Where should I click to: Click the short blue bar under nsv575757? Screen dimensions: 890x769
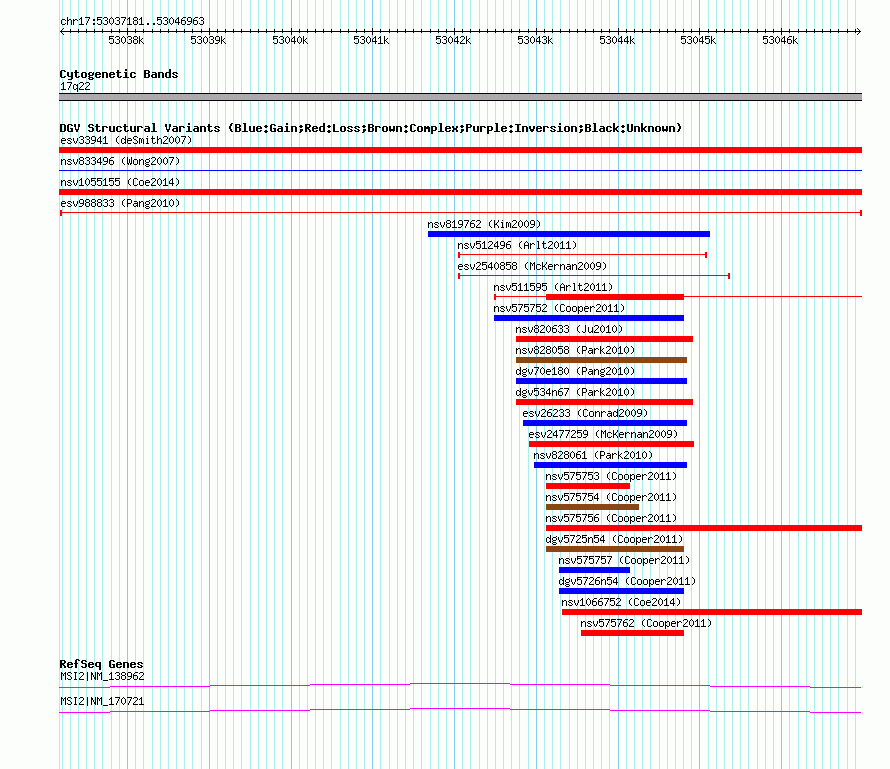594,570
